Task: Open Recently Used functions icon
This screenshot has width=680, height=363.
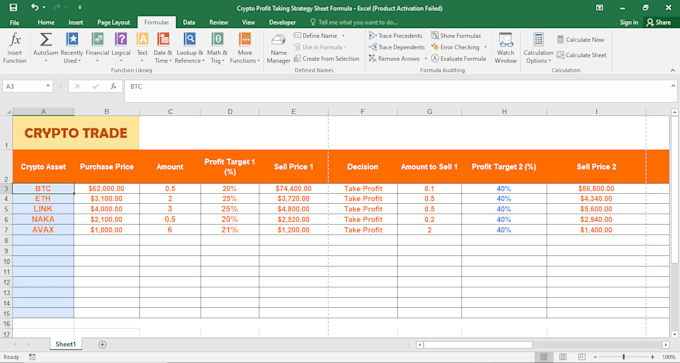Action: (x=72, y=40)
